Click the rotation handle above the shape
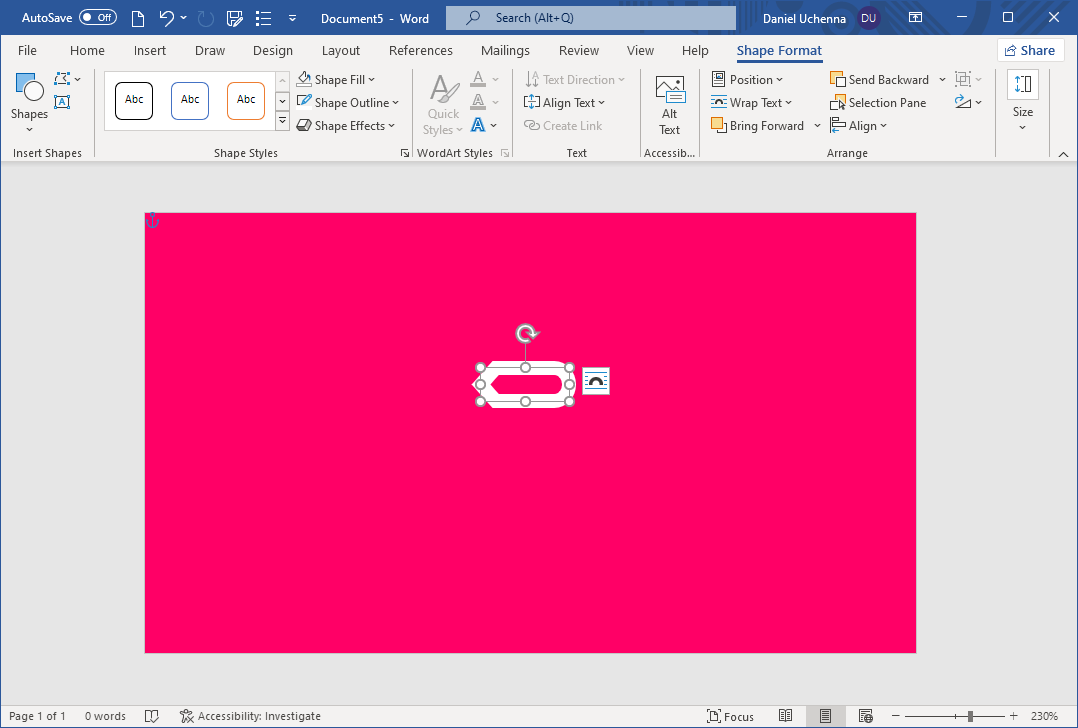Screen dimensions: 1078x728 (x=526, y=333)
